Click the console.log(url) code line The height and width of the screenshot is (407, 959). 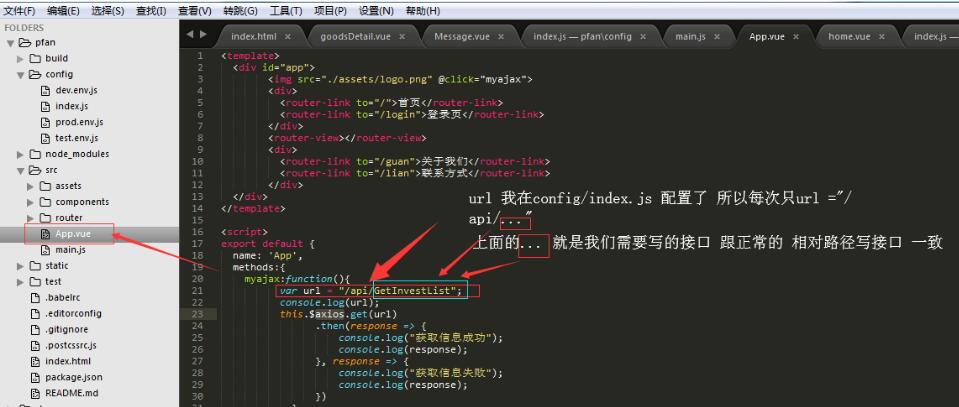tap(330, 302)
